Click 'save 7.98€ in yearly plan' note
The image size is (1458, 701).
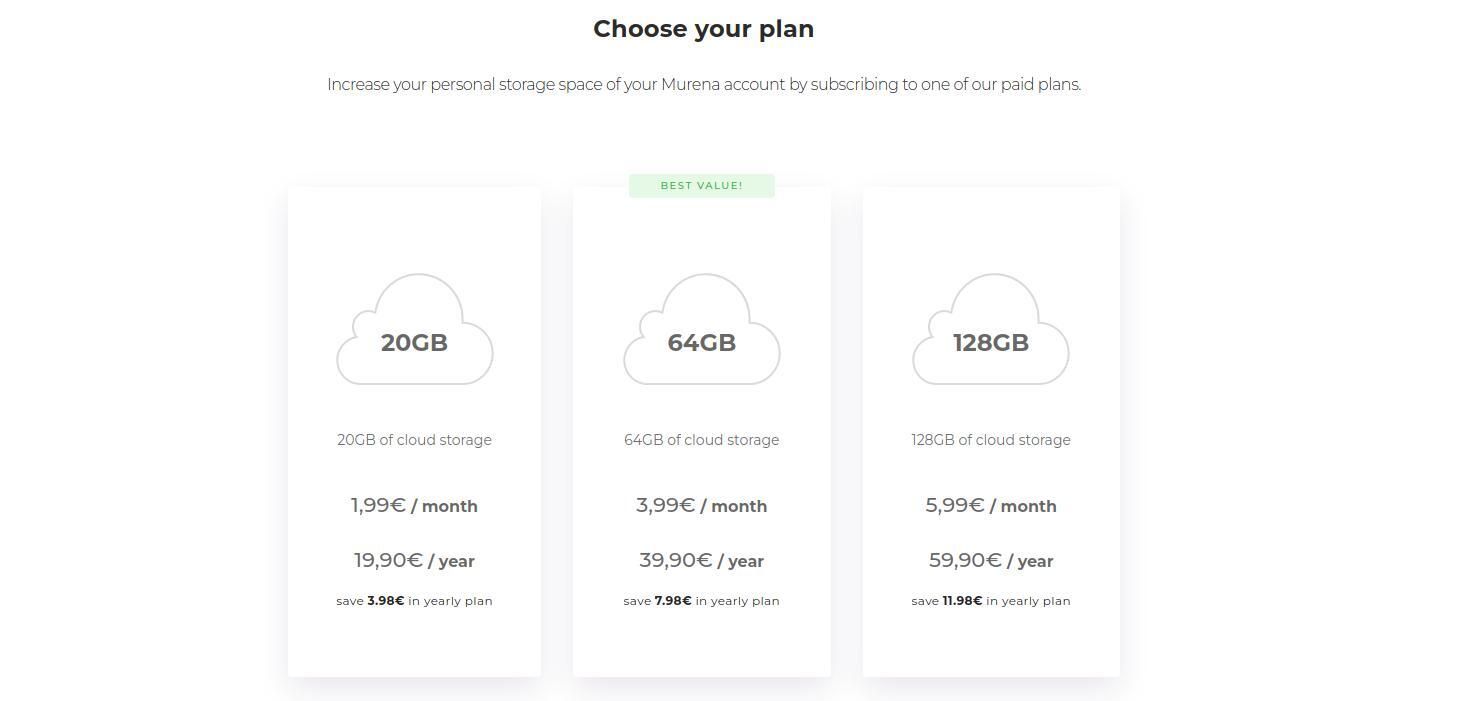coord(701,601)
